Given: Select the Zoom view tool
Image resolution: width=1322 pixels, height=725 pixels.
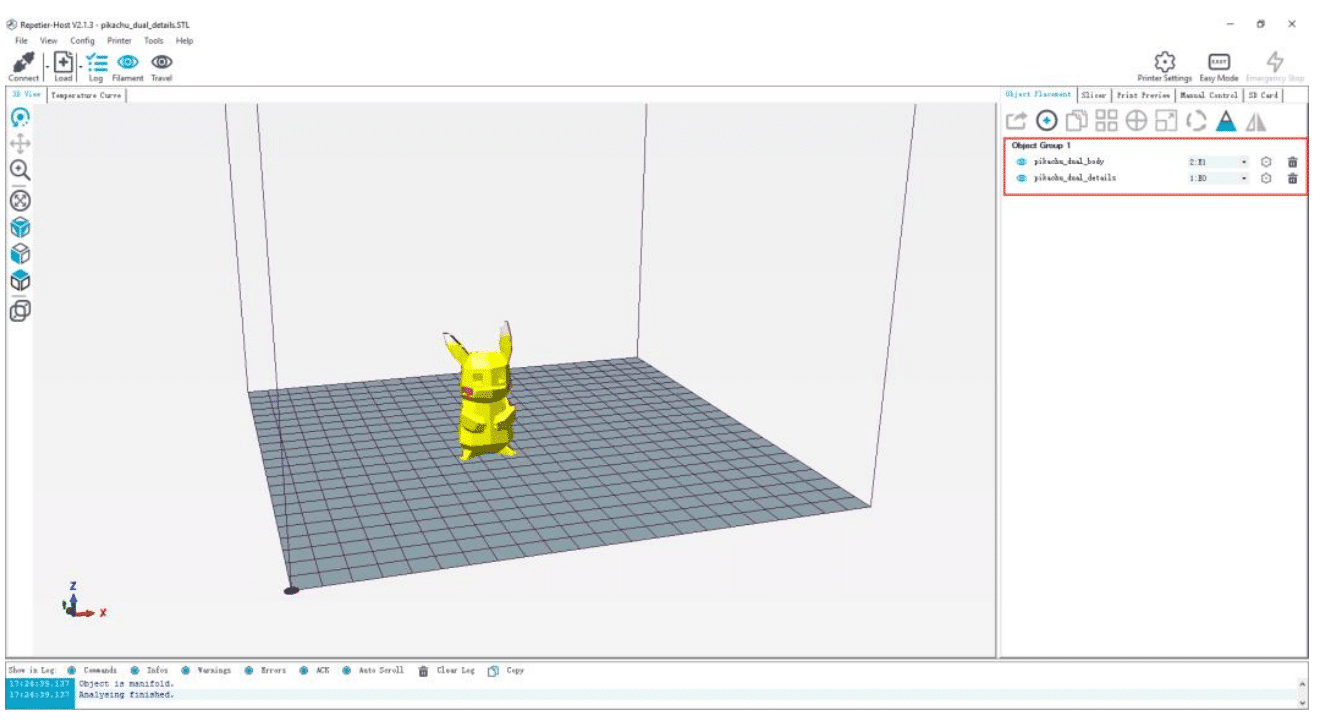Looking at the screenshot, I should point(19,171).
